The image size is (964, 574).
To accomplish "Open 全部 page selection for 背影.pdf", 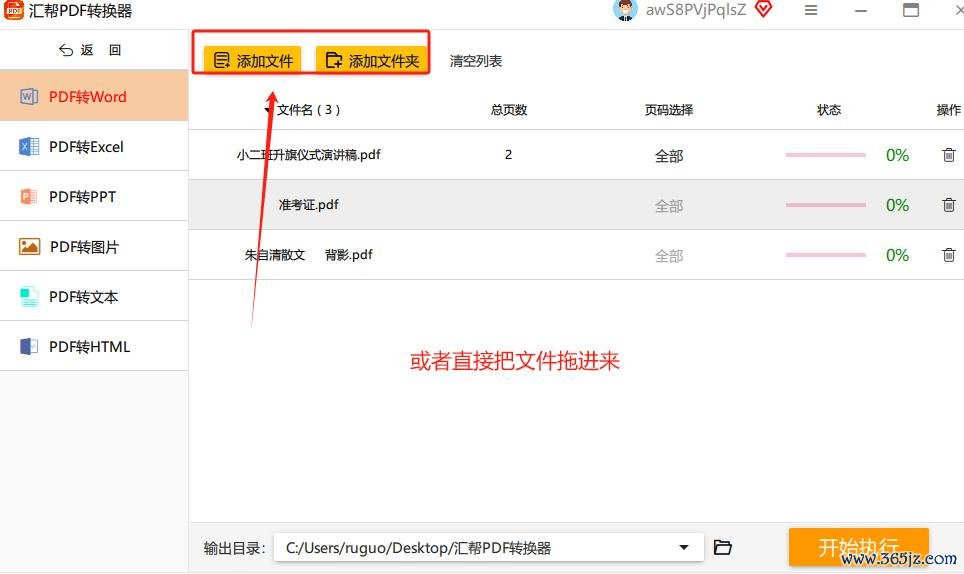I will coord(669,256).
